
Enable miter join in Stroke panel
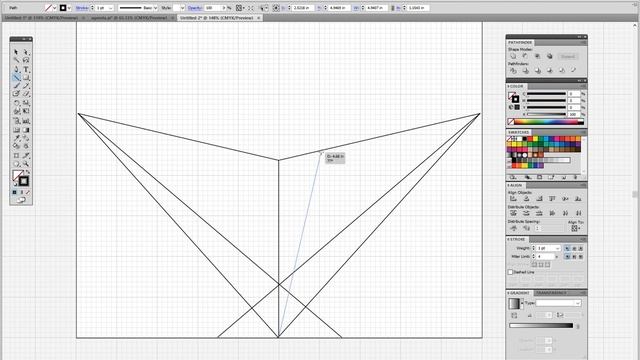[567, 257]
